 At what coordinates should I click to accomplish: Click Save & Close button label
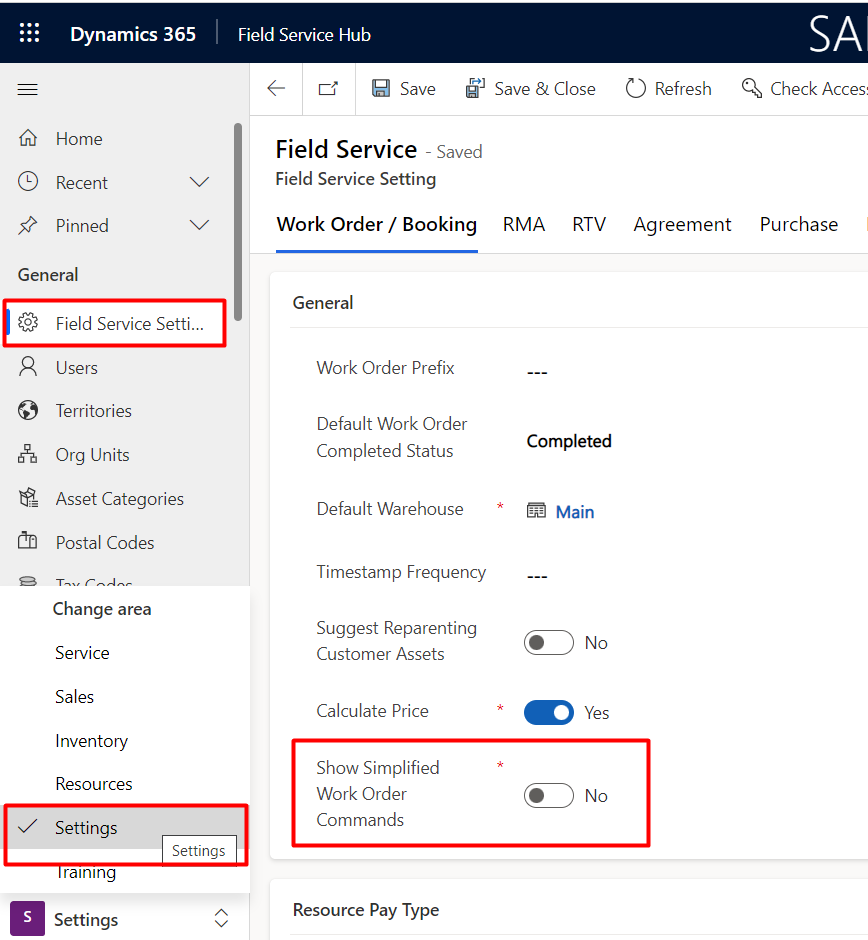[545, 89]
